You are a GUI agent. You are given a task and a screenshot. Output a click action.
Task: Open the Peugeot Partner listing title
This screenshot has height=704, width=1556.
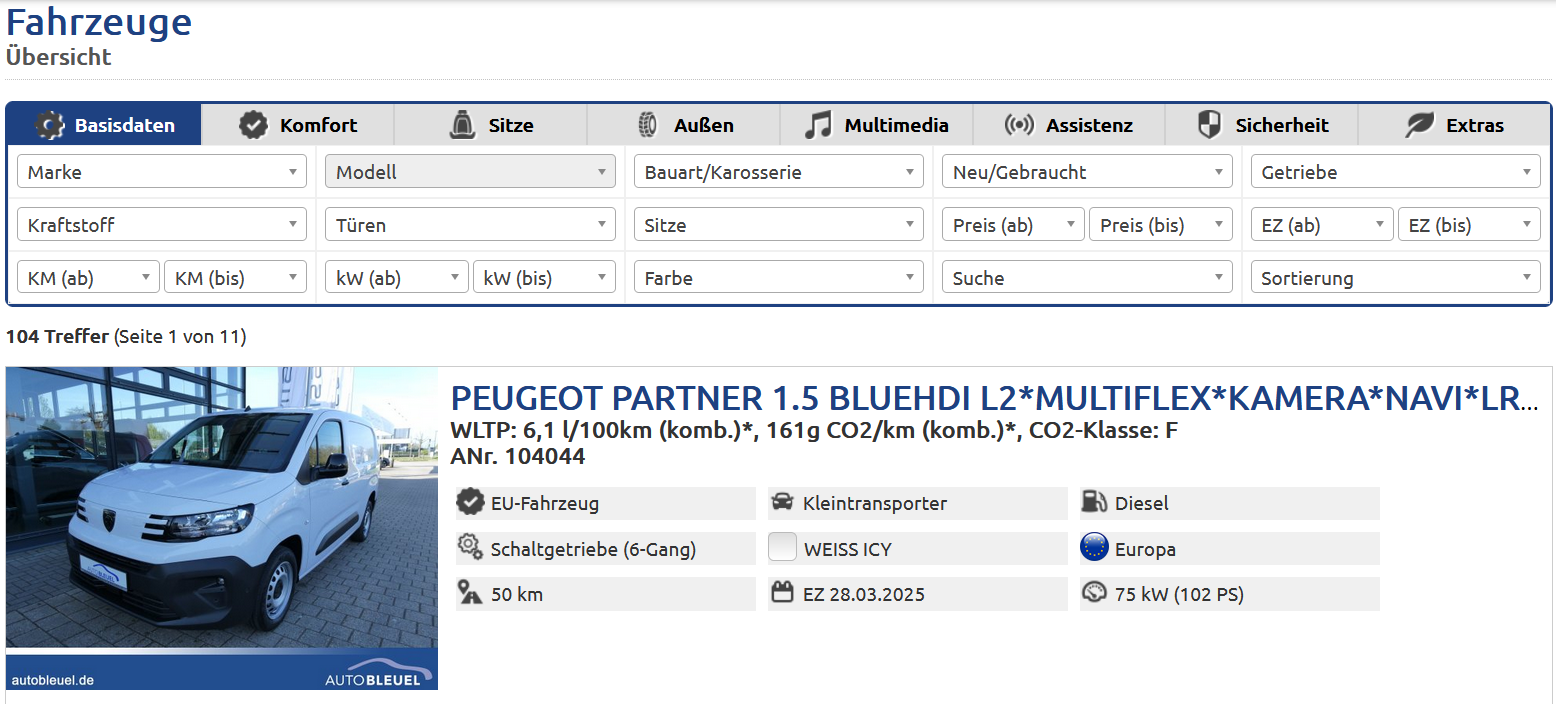point(993,398)
